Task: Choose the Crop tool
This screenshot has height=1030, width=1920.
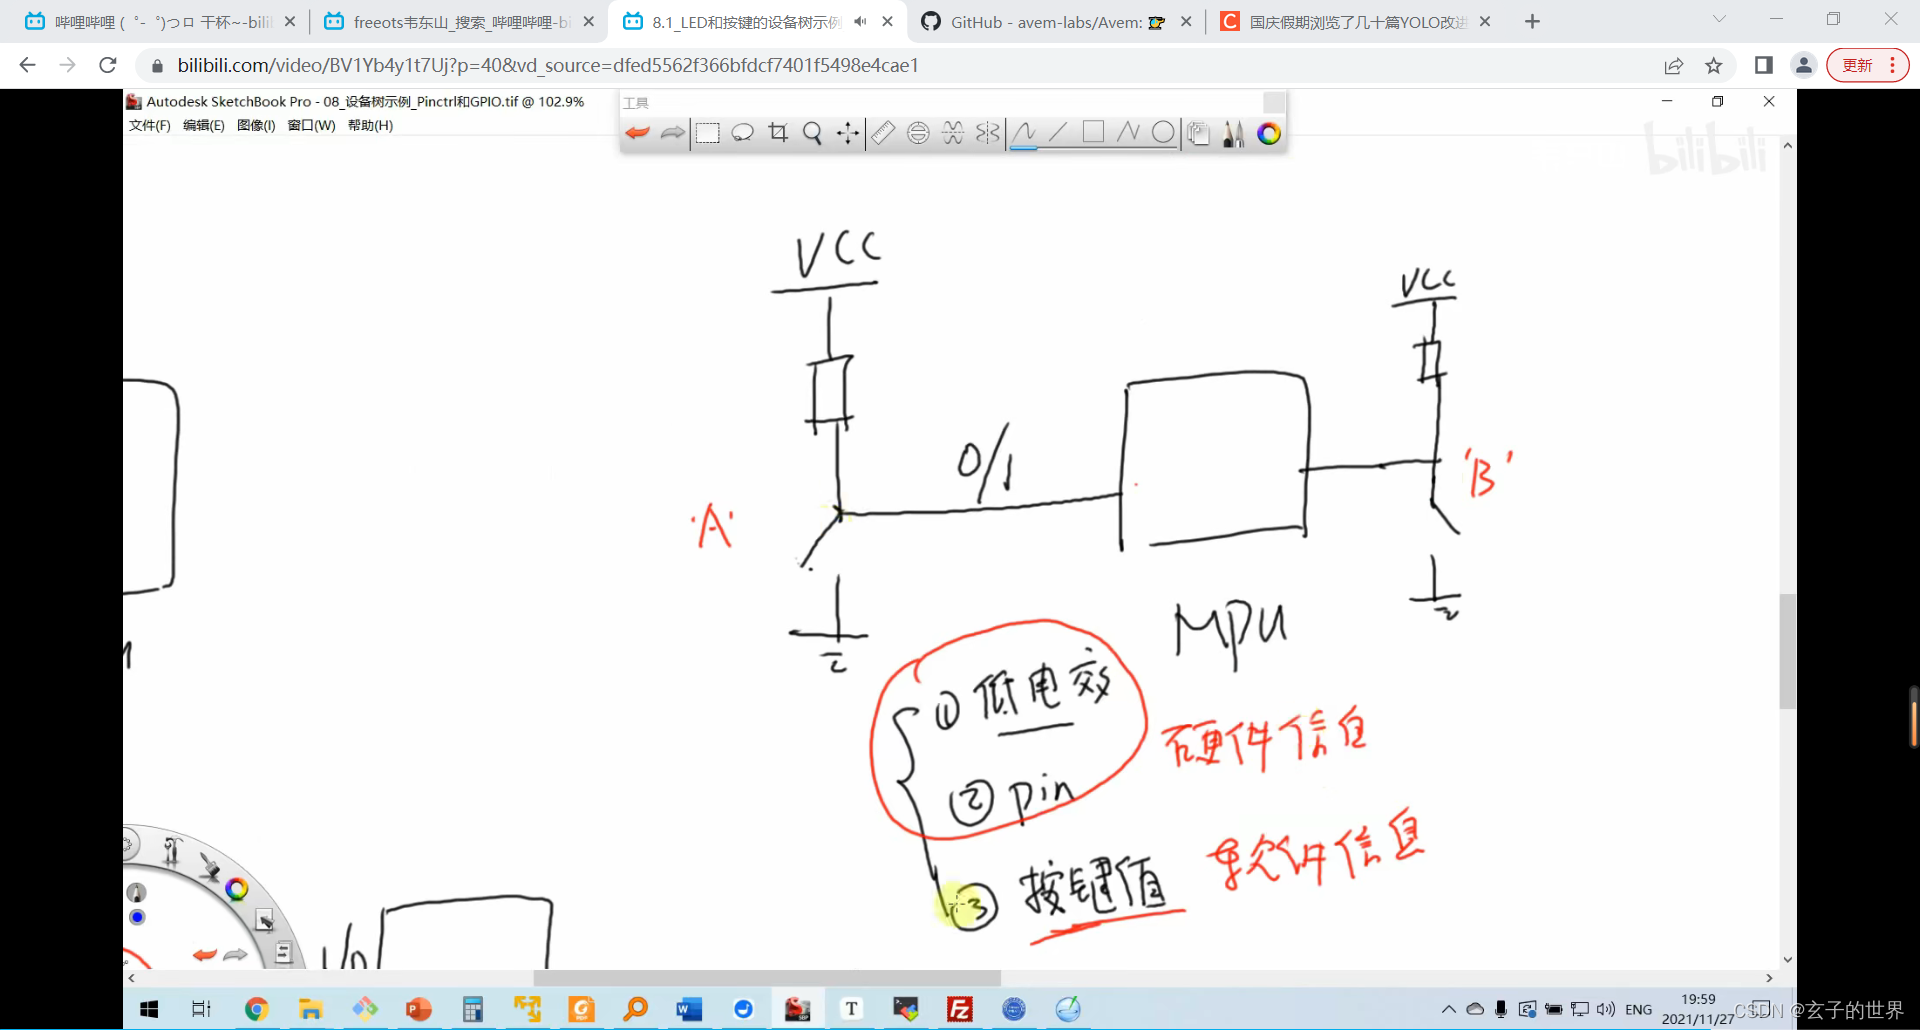Action: [778, 133]
